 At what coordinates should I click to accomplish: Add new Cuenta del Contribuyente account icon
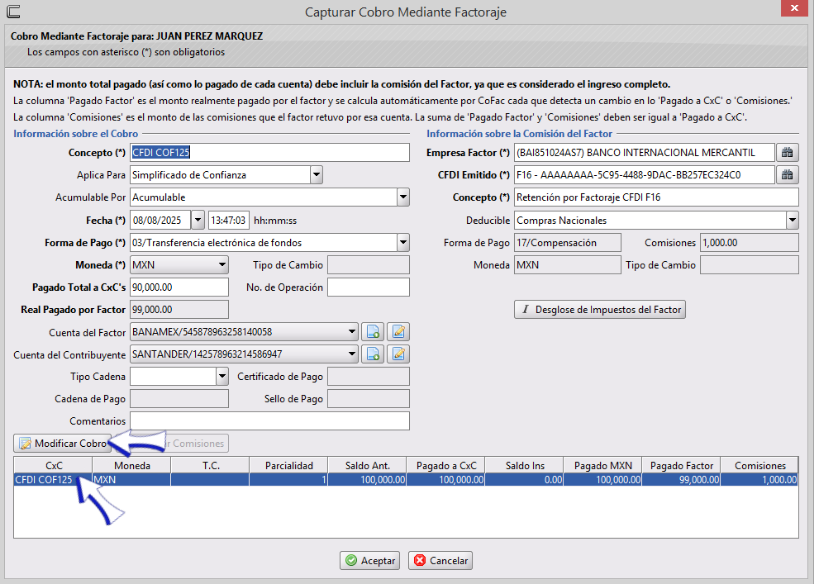pyautogui.click(x=373, y=354)
